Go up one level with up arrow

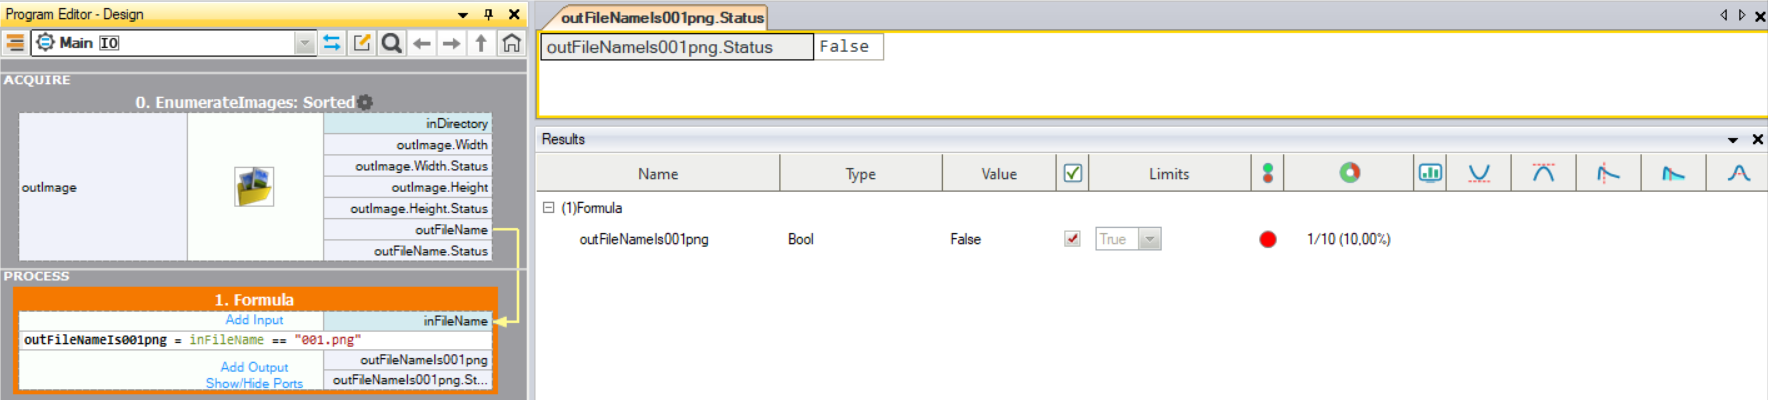[481, 43]
